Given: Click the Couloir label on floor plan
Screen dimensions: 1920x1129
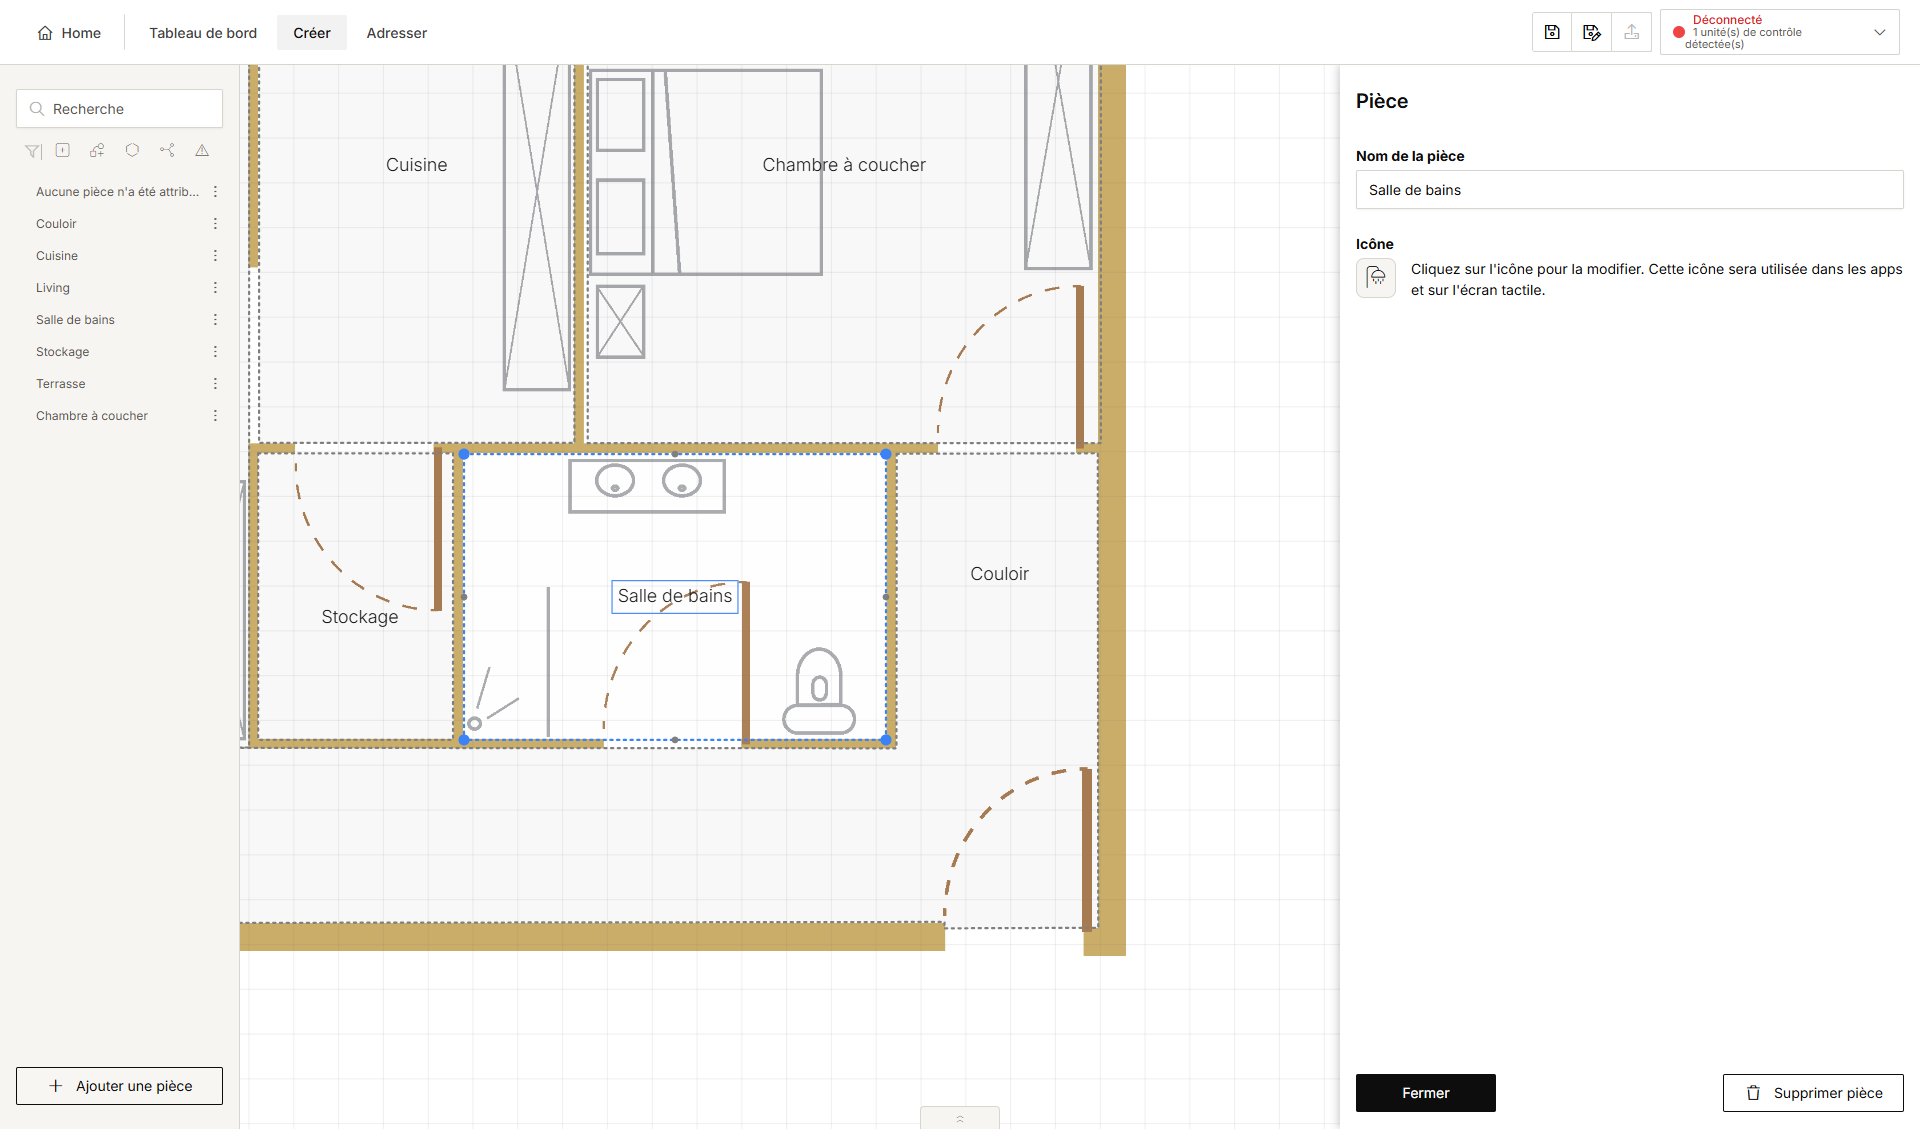Looking at the screenshot, I should click(1000, 574).
